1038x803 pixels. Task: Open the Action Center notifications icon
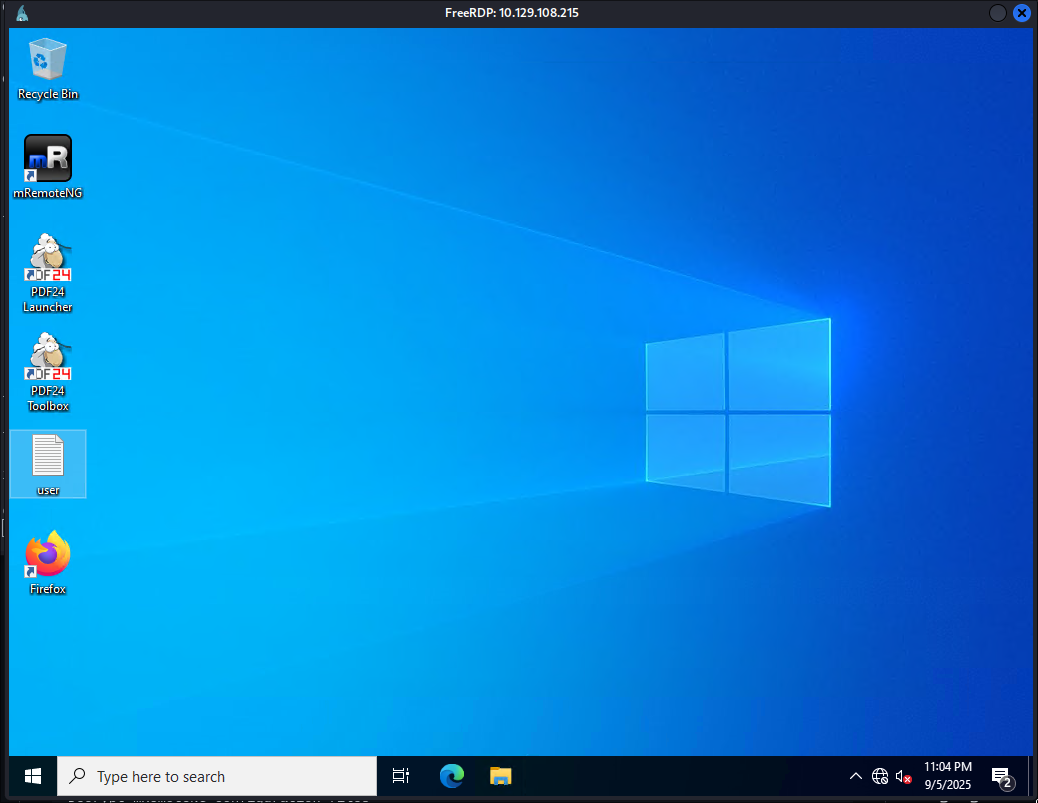(1002, 776)
